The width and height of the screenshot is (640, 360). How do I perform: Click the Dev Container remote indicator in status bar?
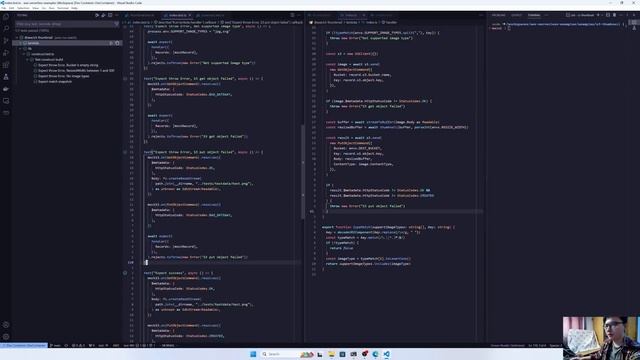coord(24,345)
